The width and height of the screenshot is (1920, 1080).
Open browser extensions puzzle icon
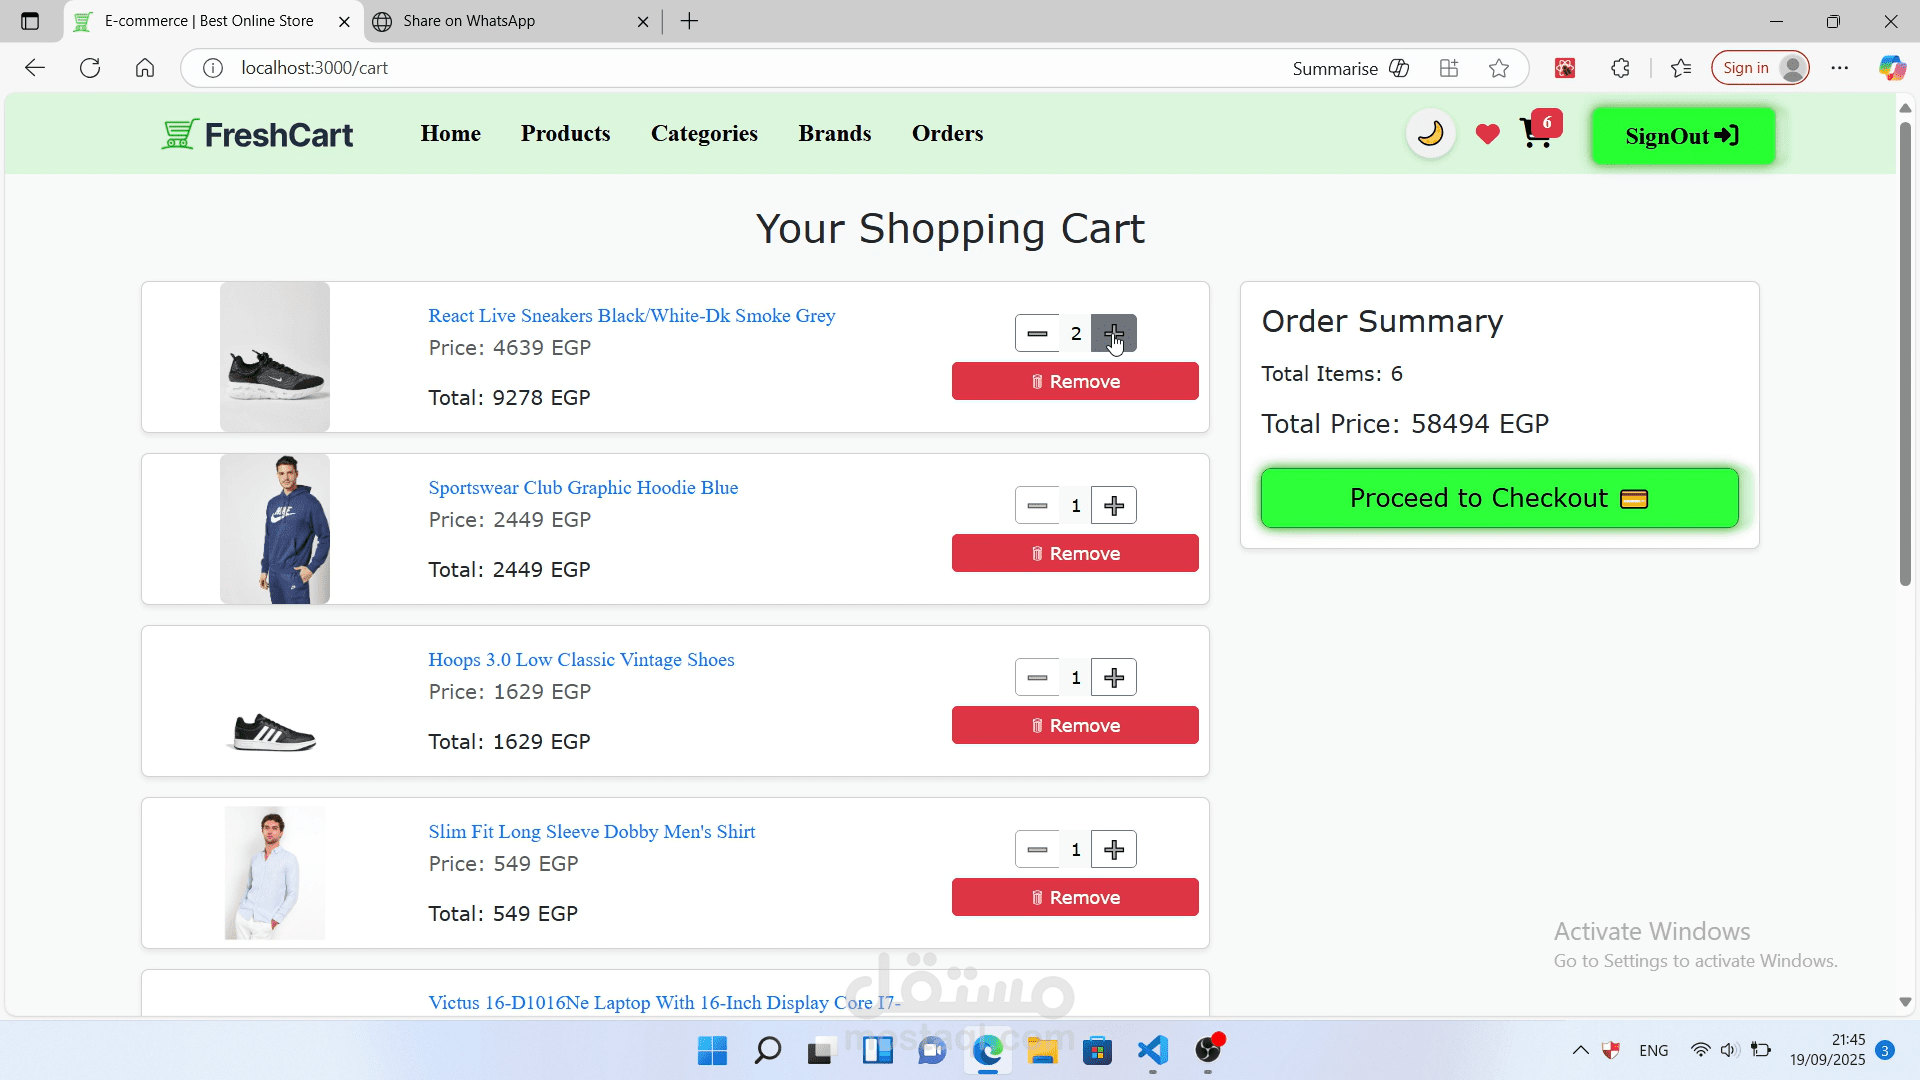[x=1620, y=68]
